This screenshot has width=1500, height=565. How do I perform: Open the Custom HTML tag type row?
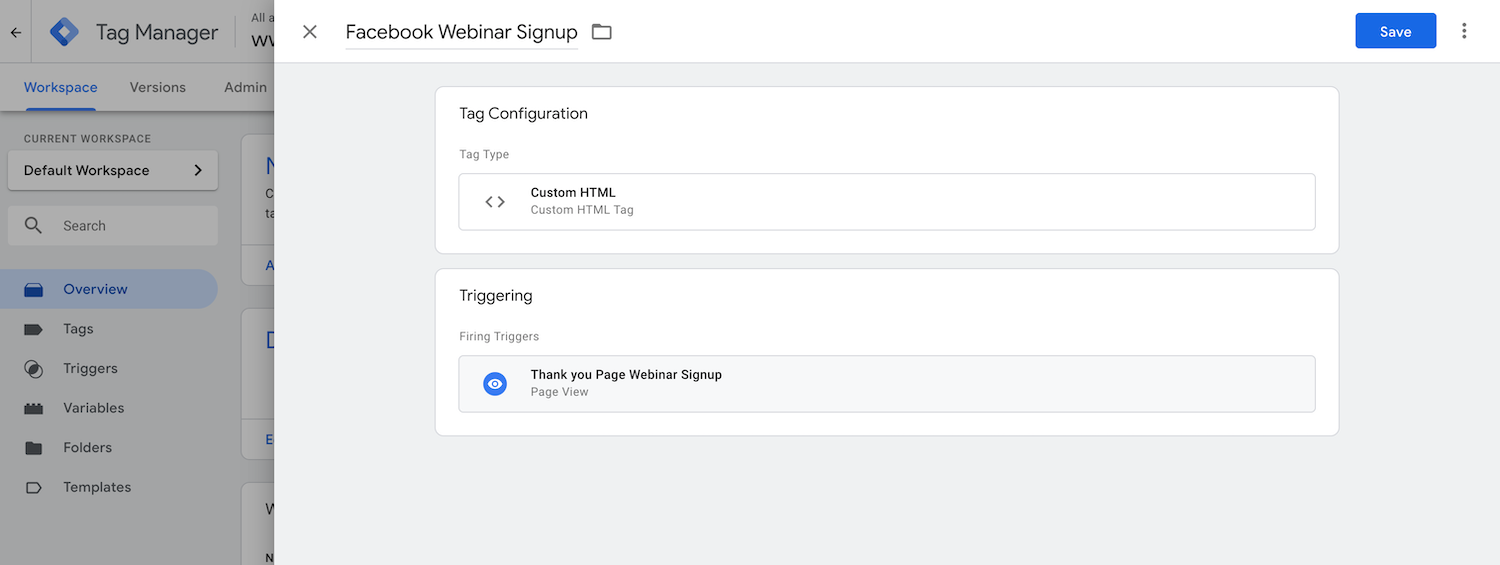pos(886,201)
